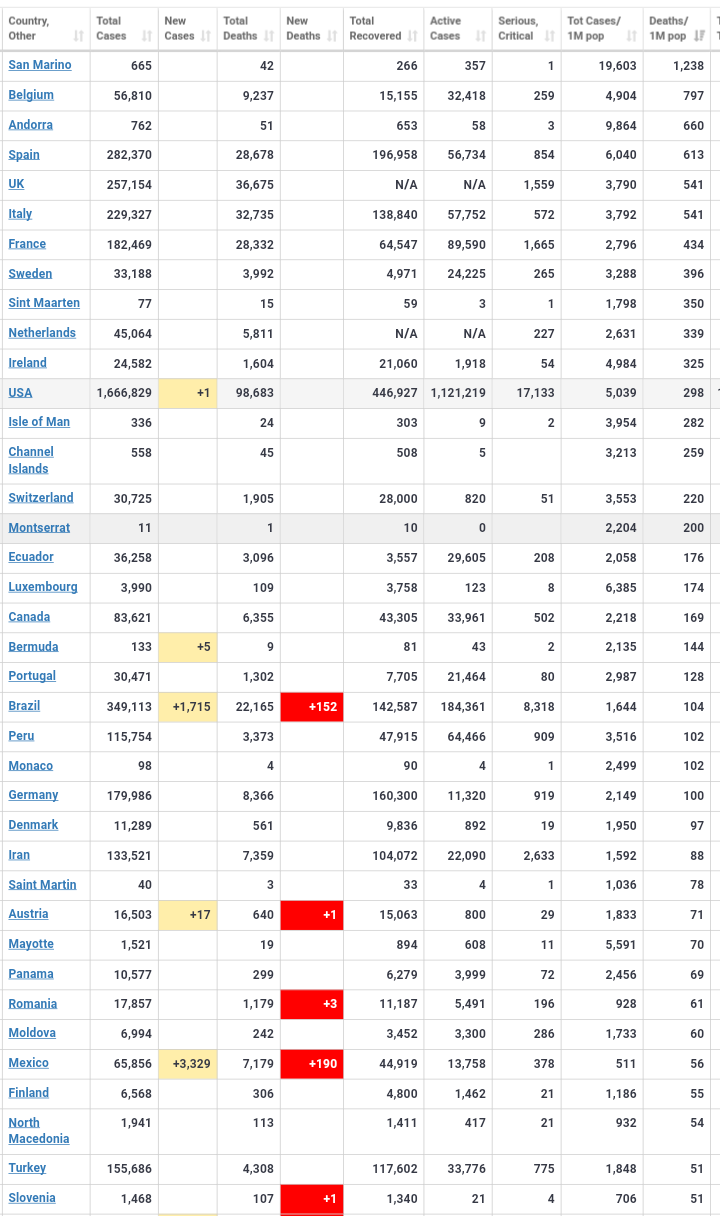Sort by New Cases column arrows
720x1216 pixels.
pos(206,36)
